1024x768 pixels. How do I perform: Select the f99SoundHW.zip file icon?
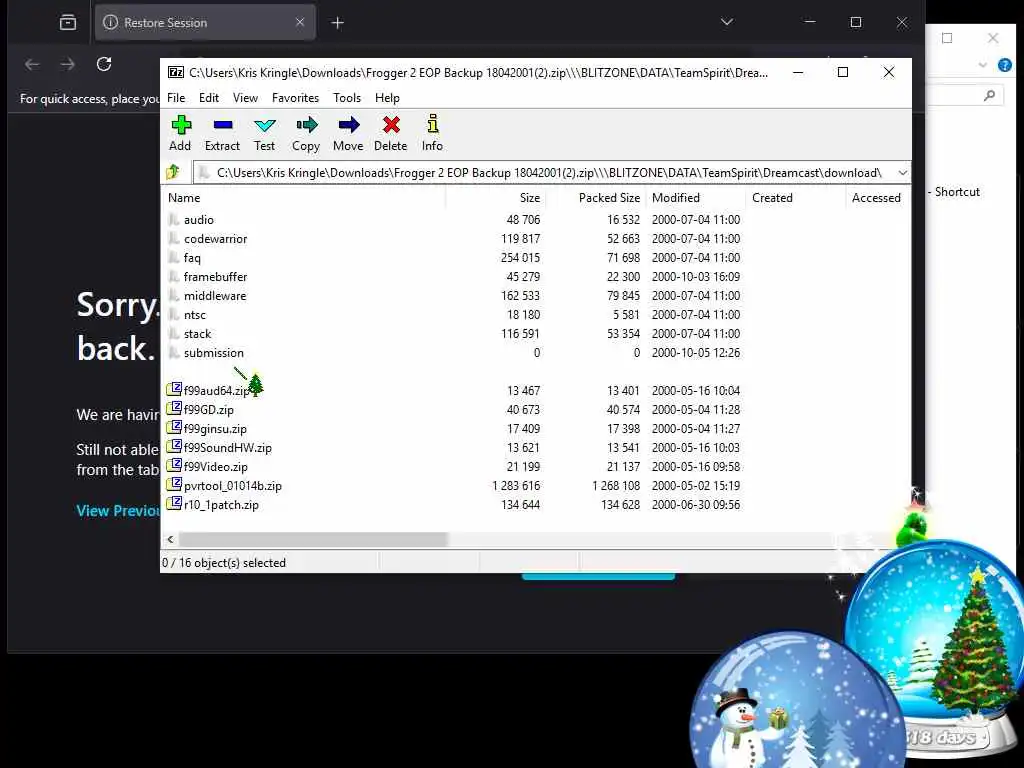[x=174, y=447]
